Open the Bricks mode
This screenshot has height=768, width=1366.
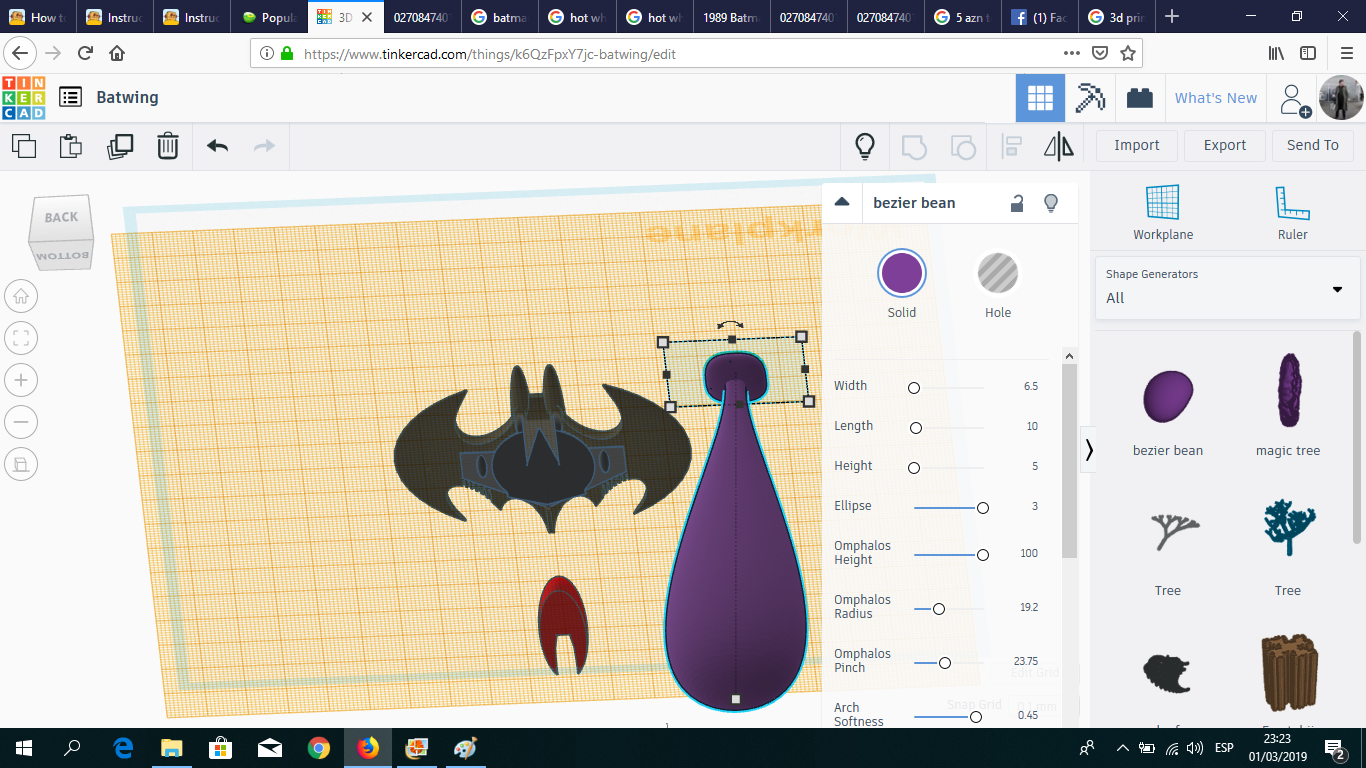[1139, 98]
